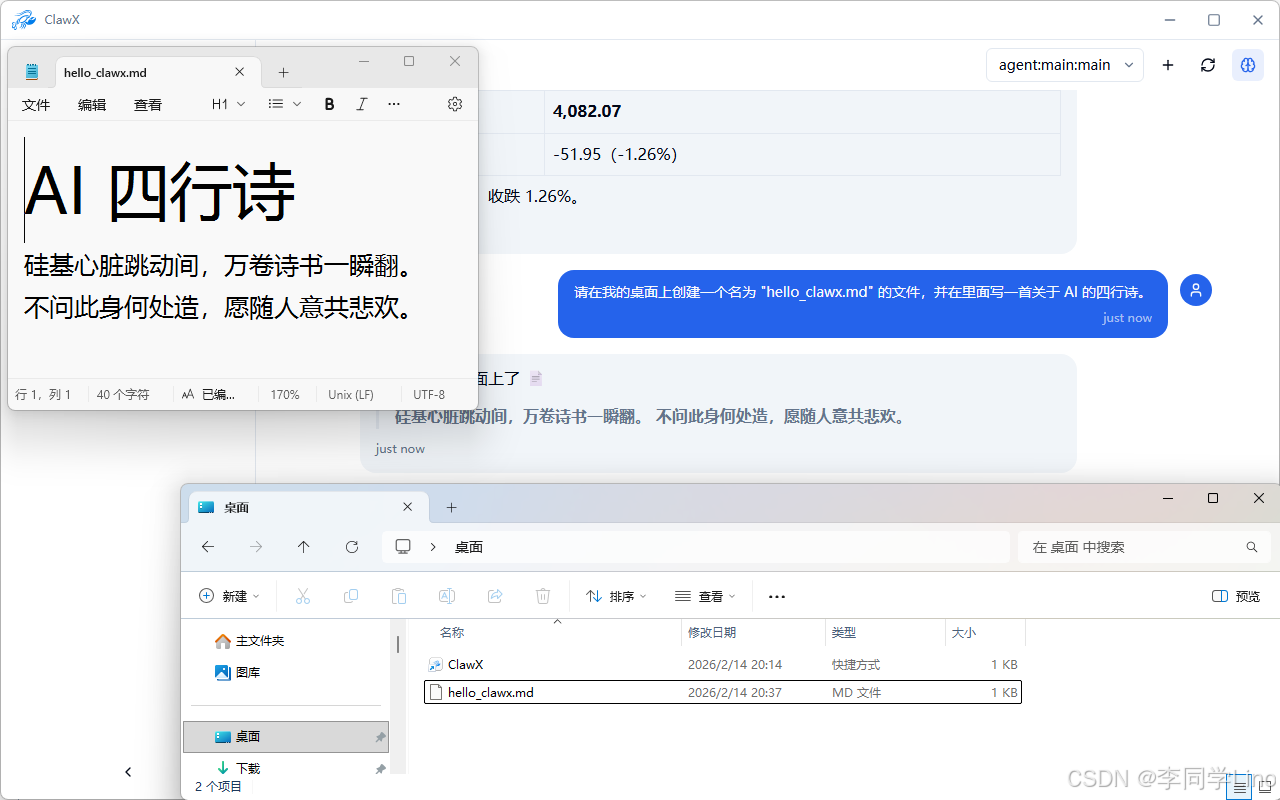Open the 排序 sort dropdown
The width and height of the screenshot is (1280, 800).
615,595
